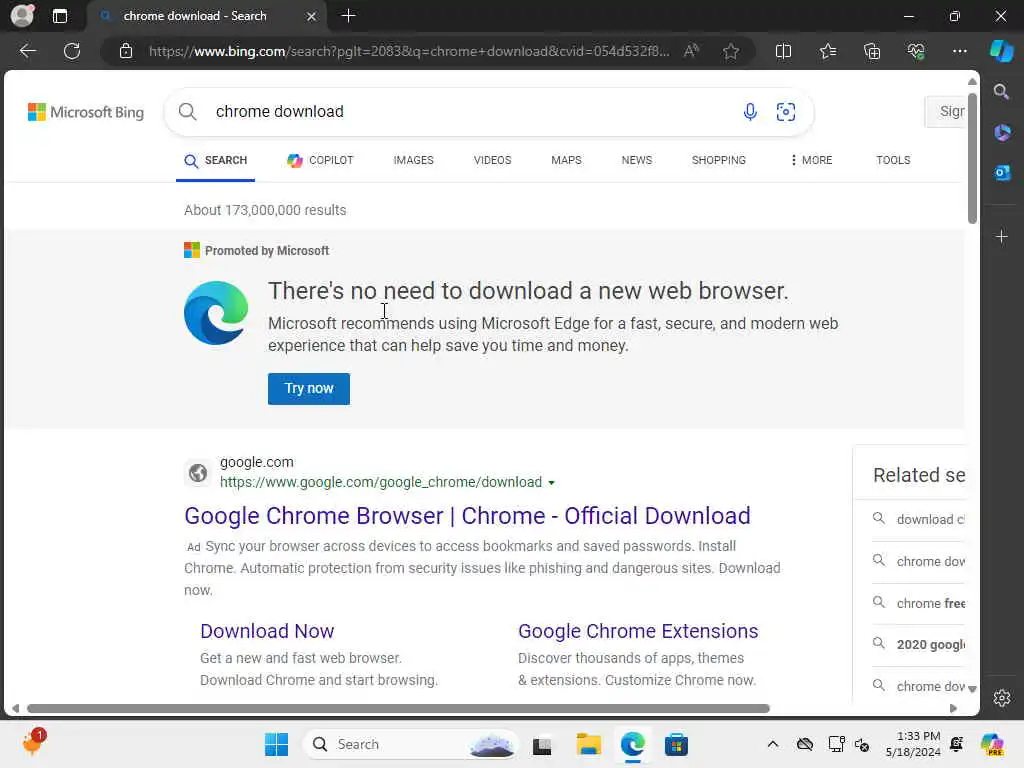The image size is (1024, 768).
Task: Open the TOOLS options
Action: [893, 161]
